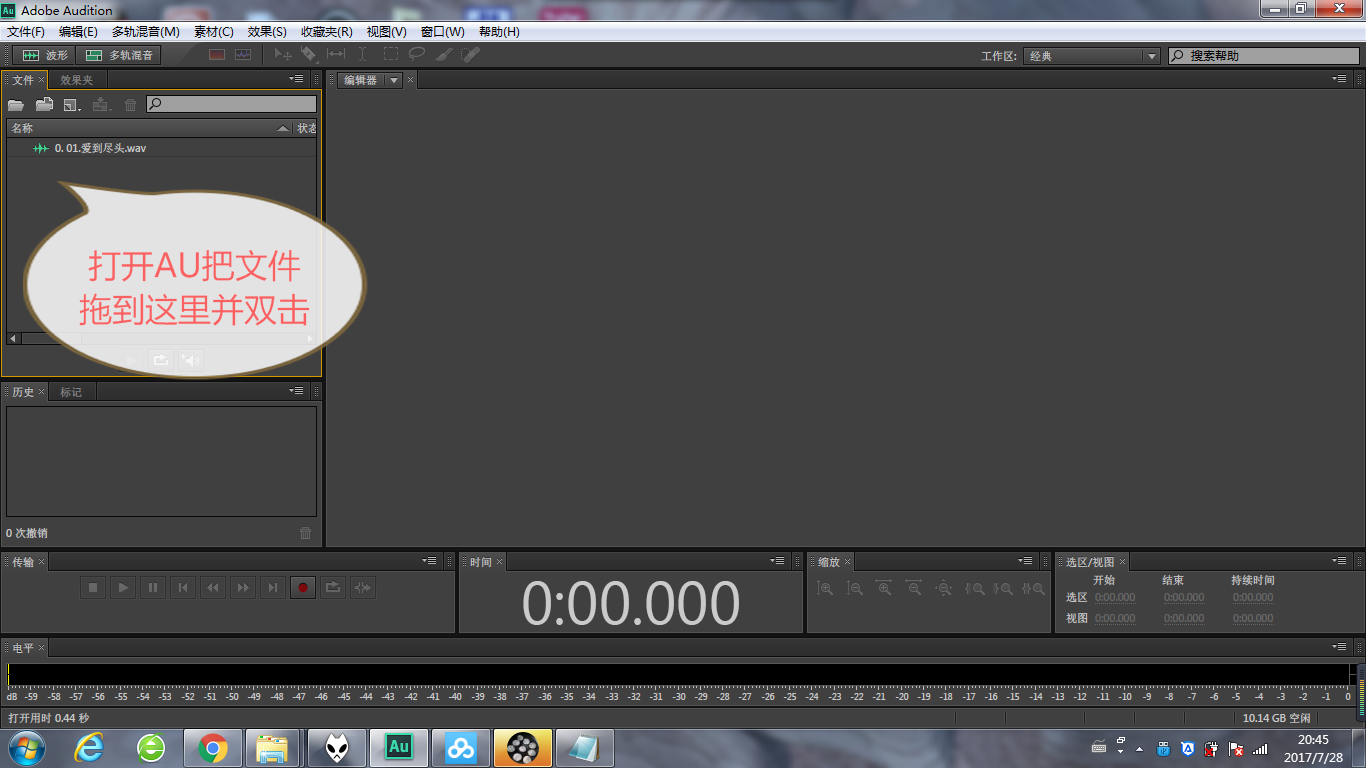This screenshot has height=768, width=1366.
Task: Select the Razor tool in toolbar
Action: tap(309, 55)
